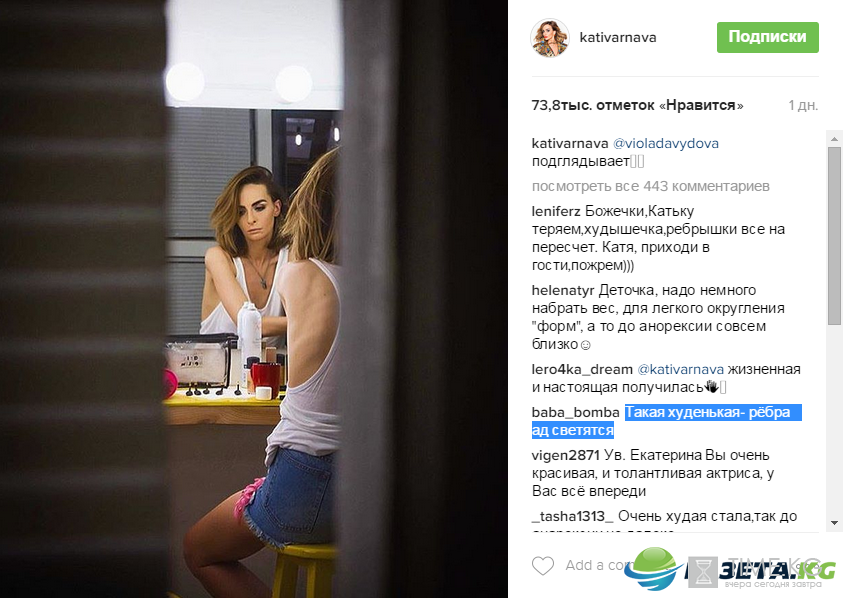Screen dimensions: 843x598
Task: Open kativarnava profile avatar
Action: tap(549, 38)
